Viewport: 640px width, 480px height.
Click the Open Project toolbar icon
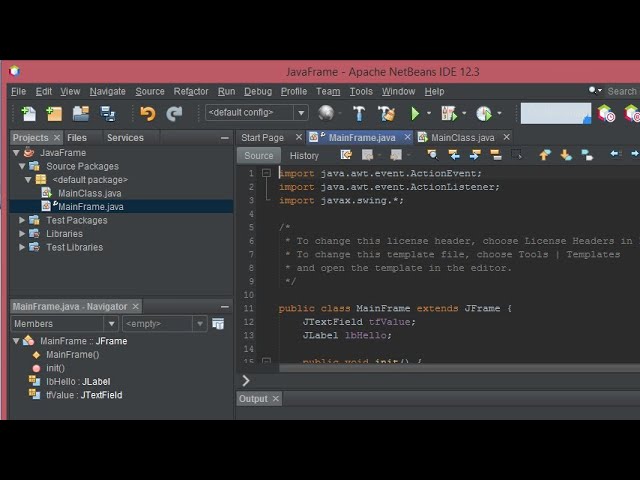click(81, 113)
